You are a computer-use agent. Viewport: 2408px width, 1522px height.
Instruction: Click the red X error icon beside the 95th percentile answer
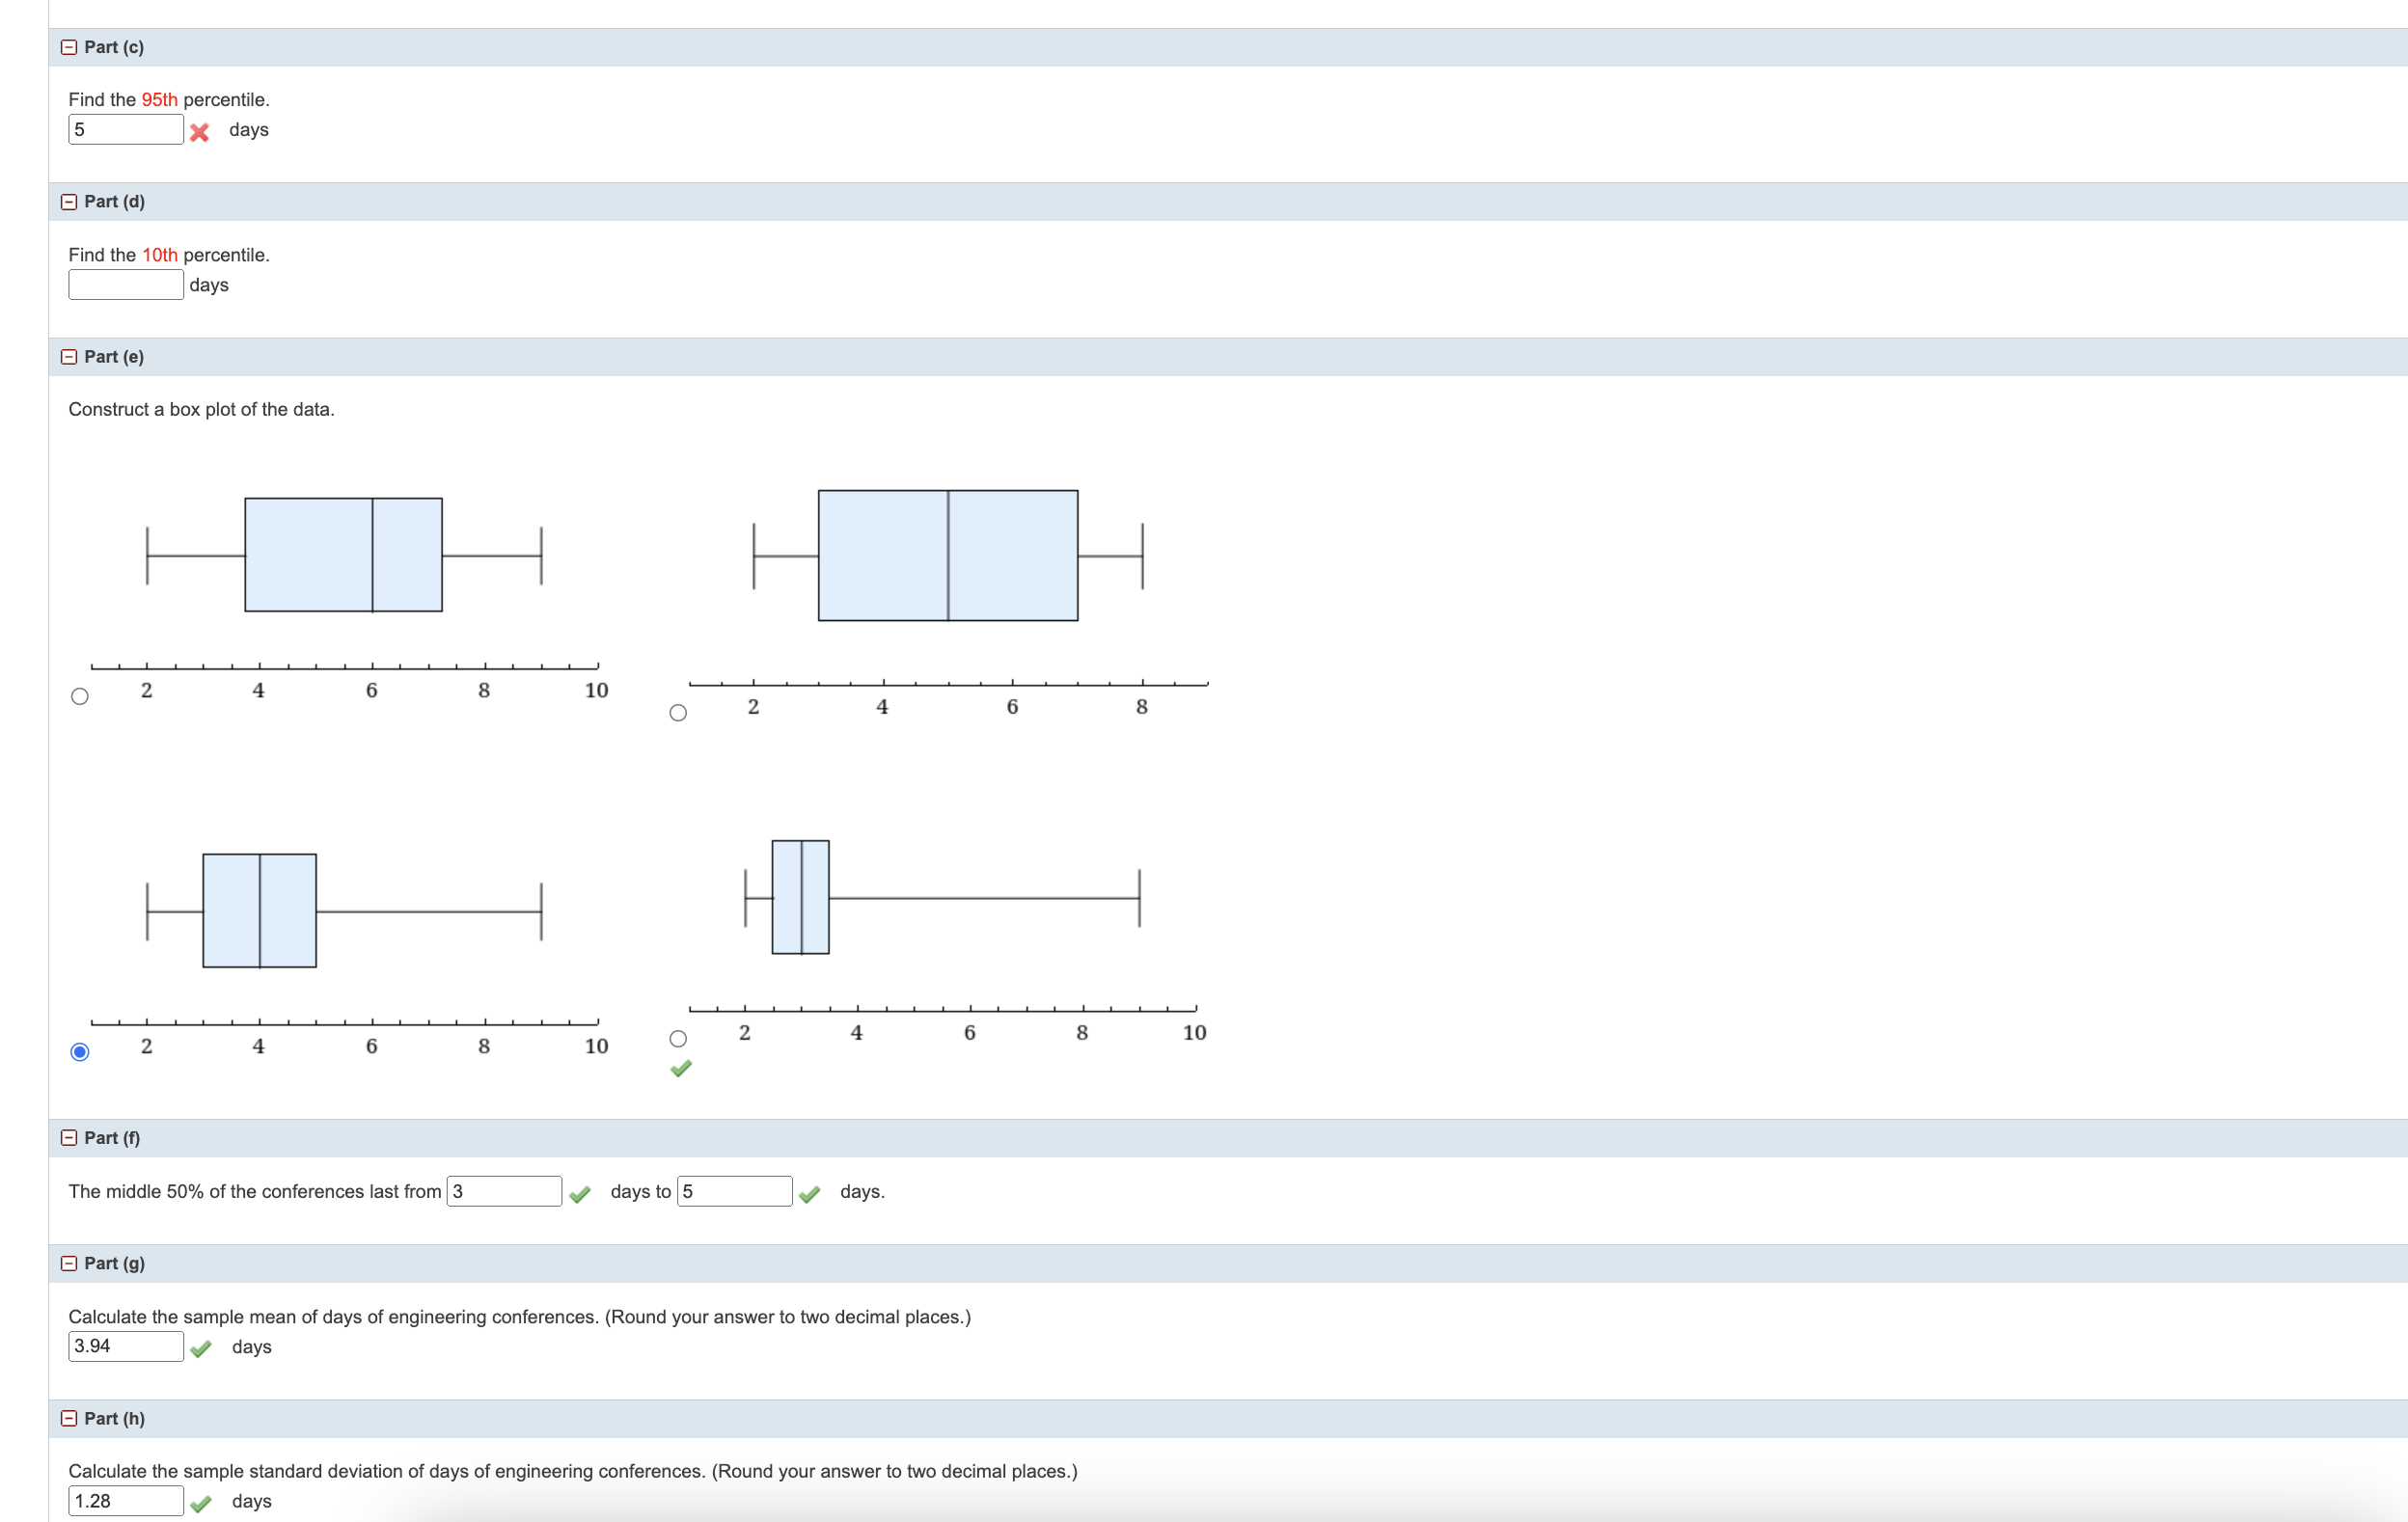click(199, 130)
